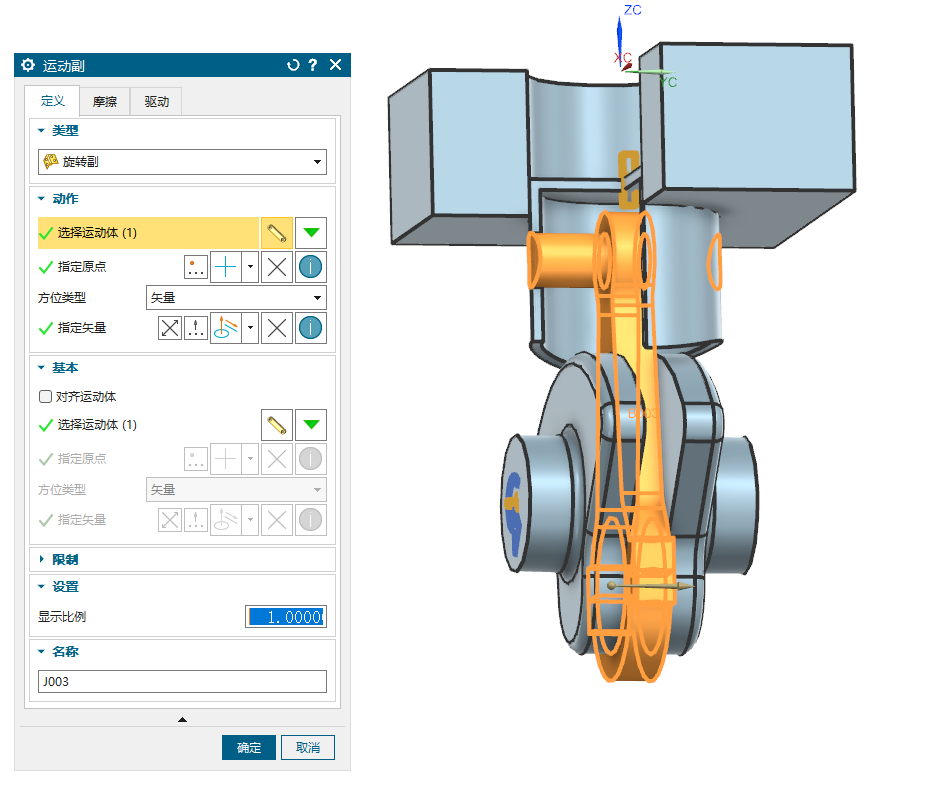Viewport: 949px width, 803px height.
Task: Switch to the 驱动 tab
Action: point(156,102)
